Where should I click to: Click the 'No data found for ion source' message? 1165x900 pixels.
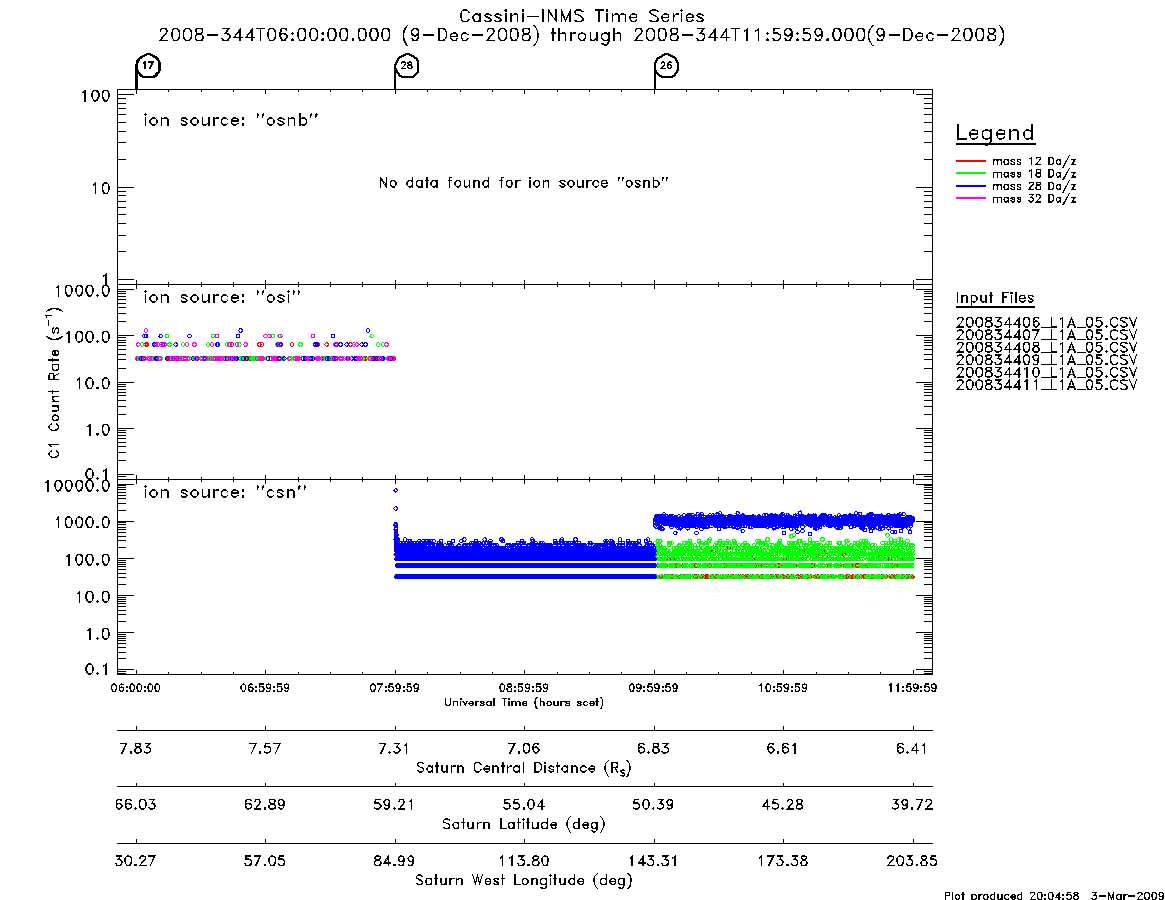[524, 183]
